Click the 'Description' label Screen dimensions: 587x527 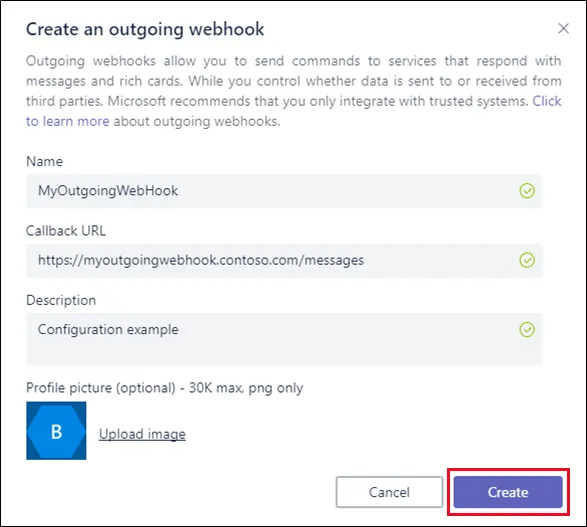coord(61,300)
